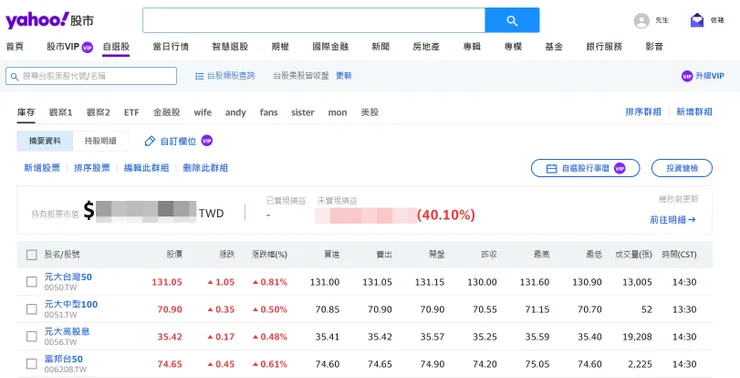The height and width of the screenshot is (378, 740).
Task: Focus the main Yahoo search field
Action: [314, 20]
